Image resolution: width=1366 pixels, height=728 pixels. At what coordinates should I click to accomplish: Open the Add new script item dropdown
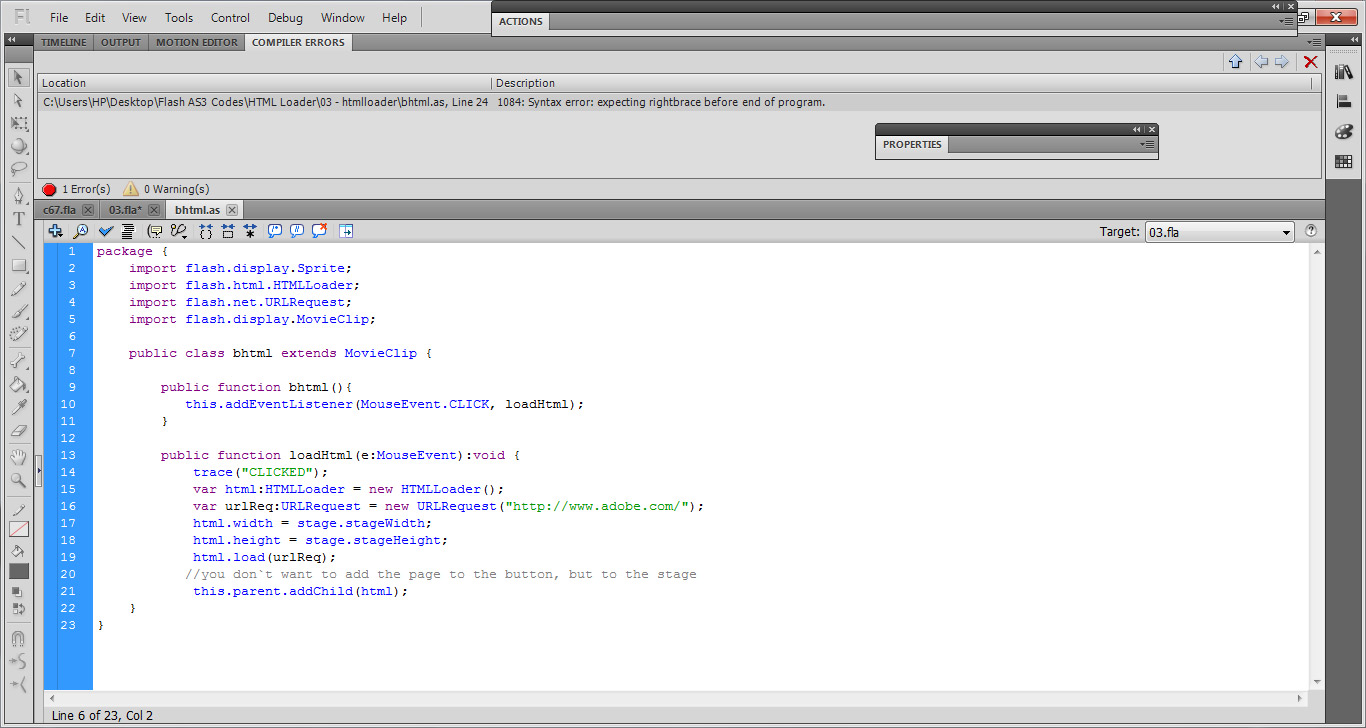tap(55, 231)
